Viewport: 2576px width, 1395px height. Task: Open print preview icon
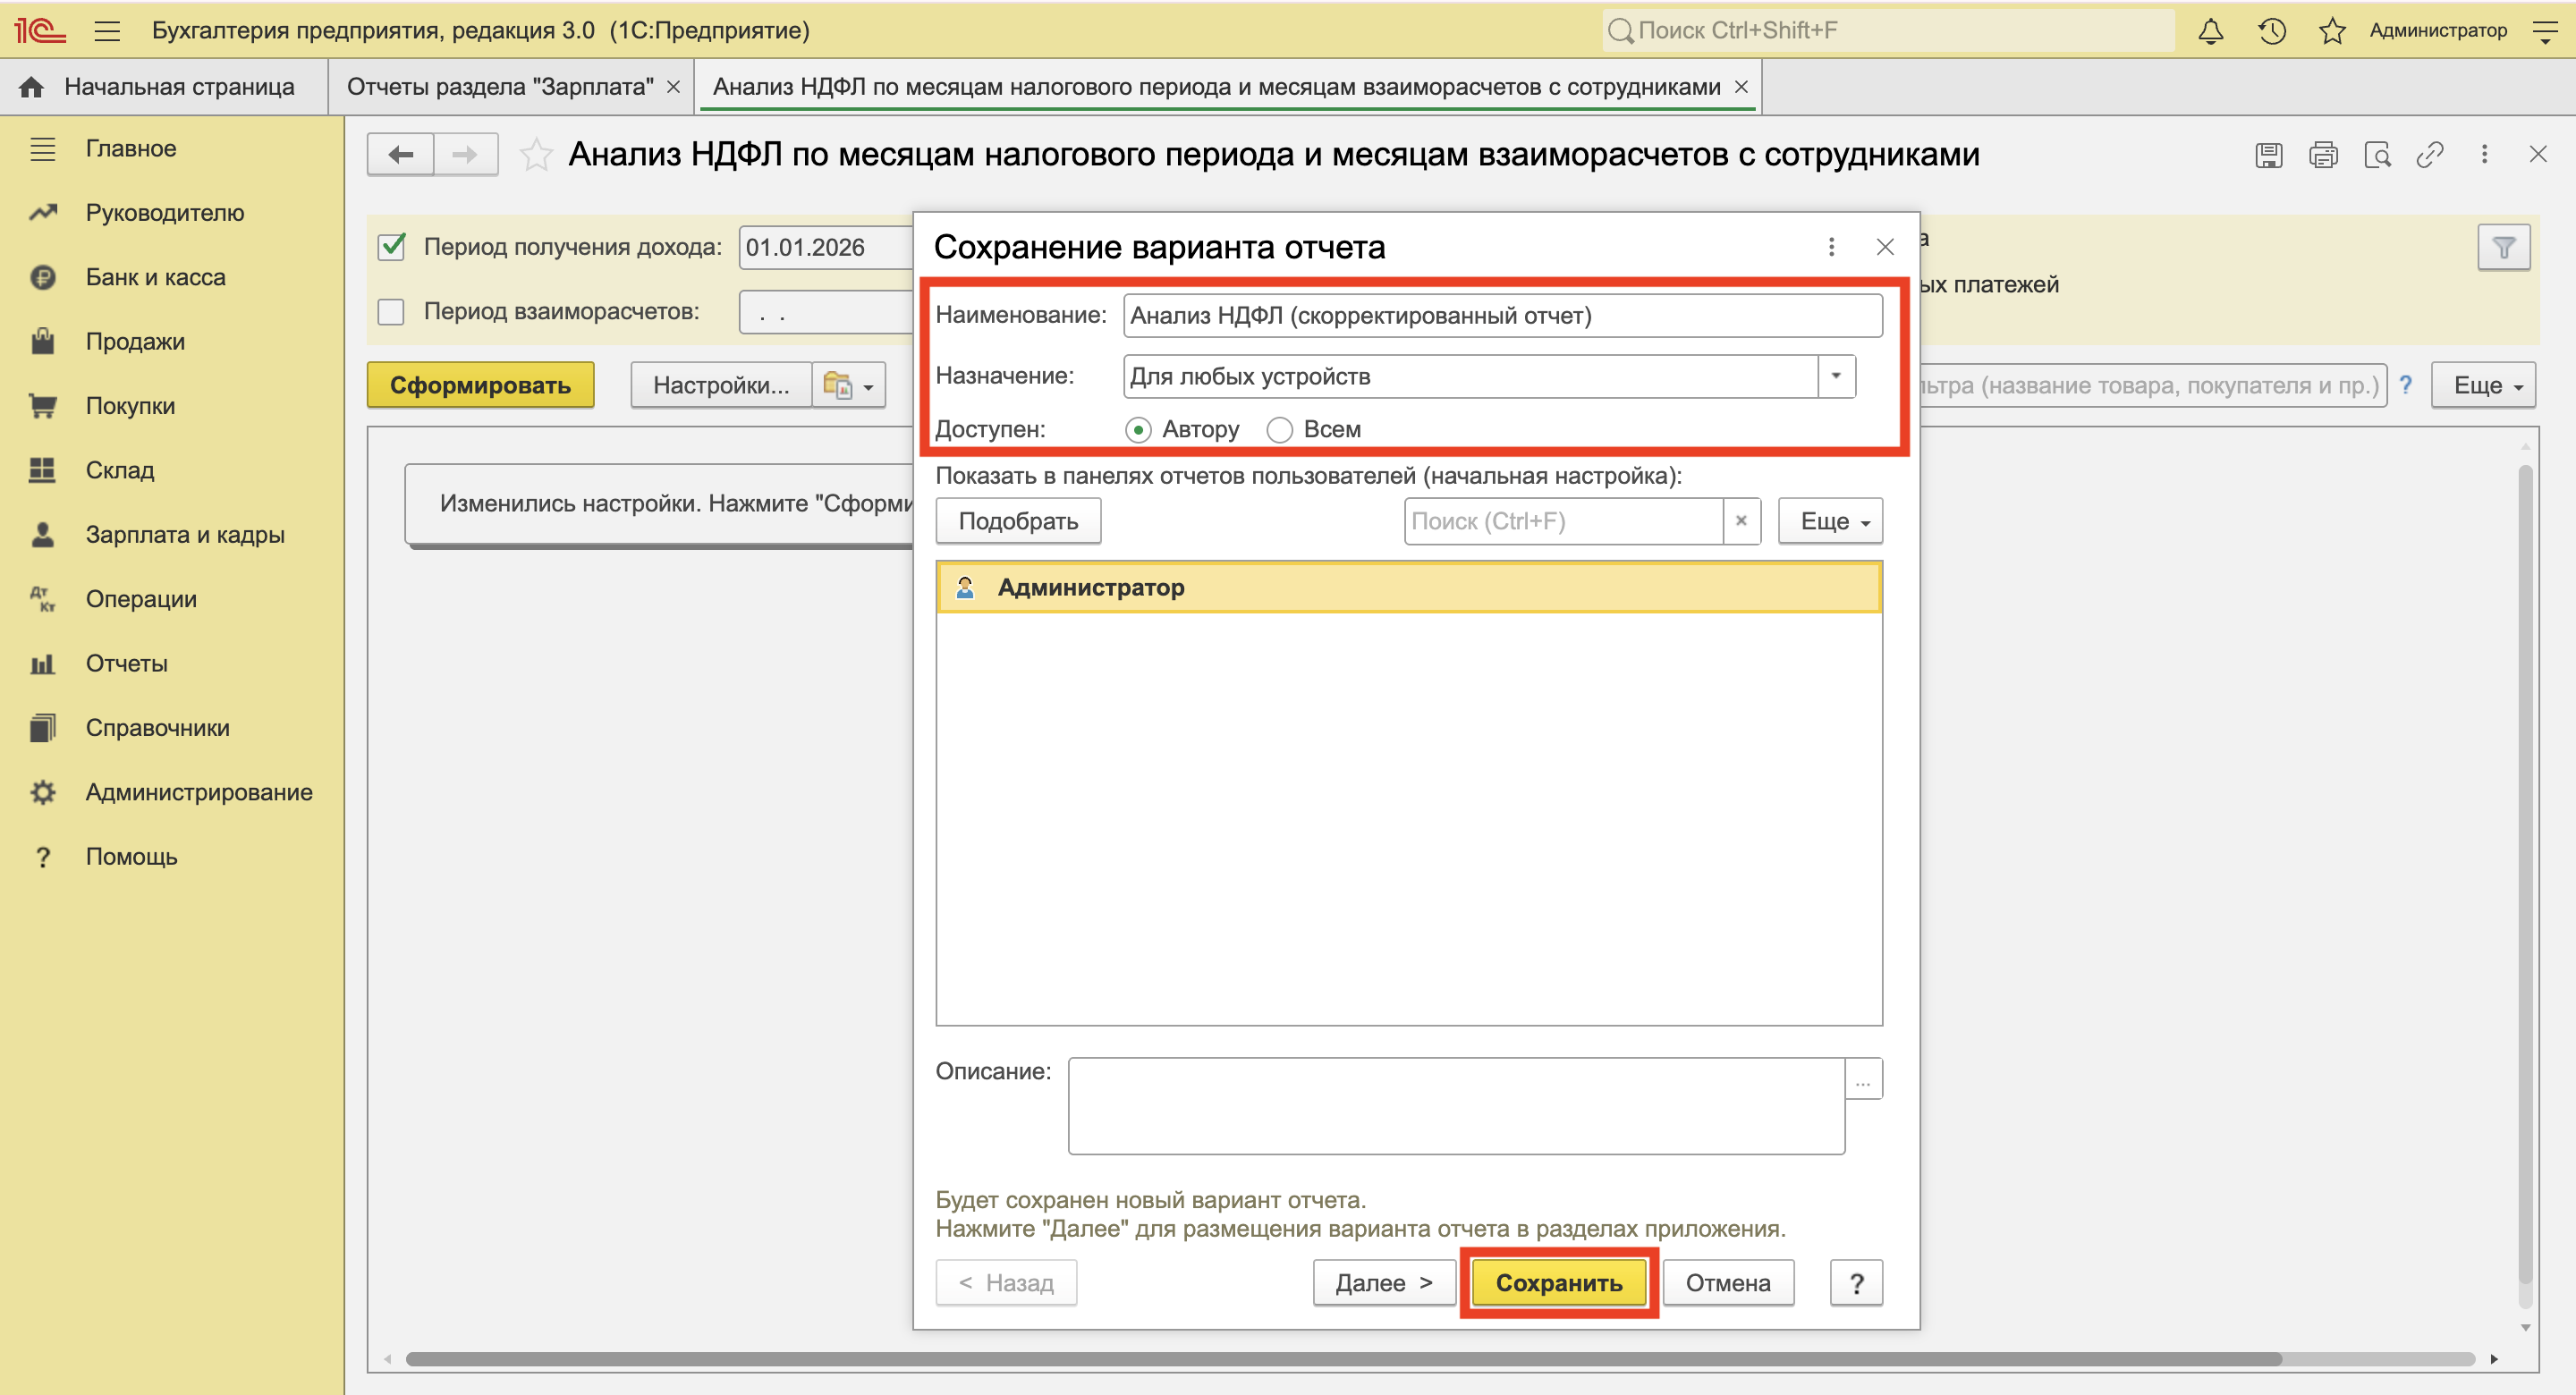coord(2377,155)
